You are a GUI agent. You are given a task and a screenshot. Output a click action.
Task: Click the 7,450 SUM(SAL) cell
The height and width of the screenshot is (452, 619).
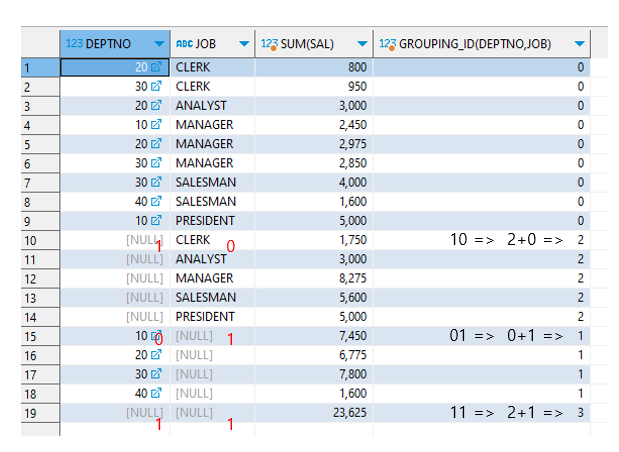[x=314, y=336]
